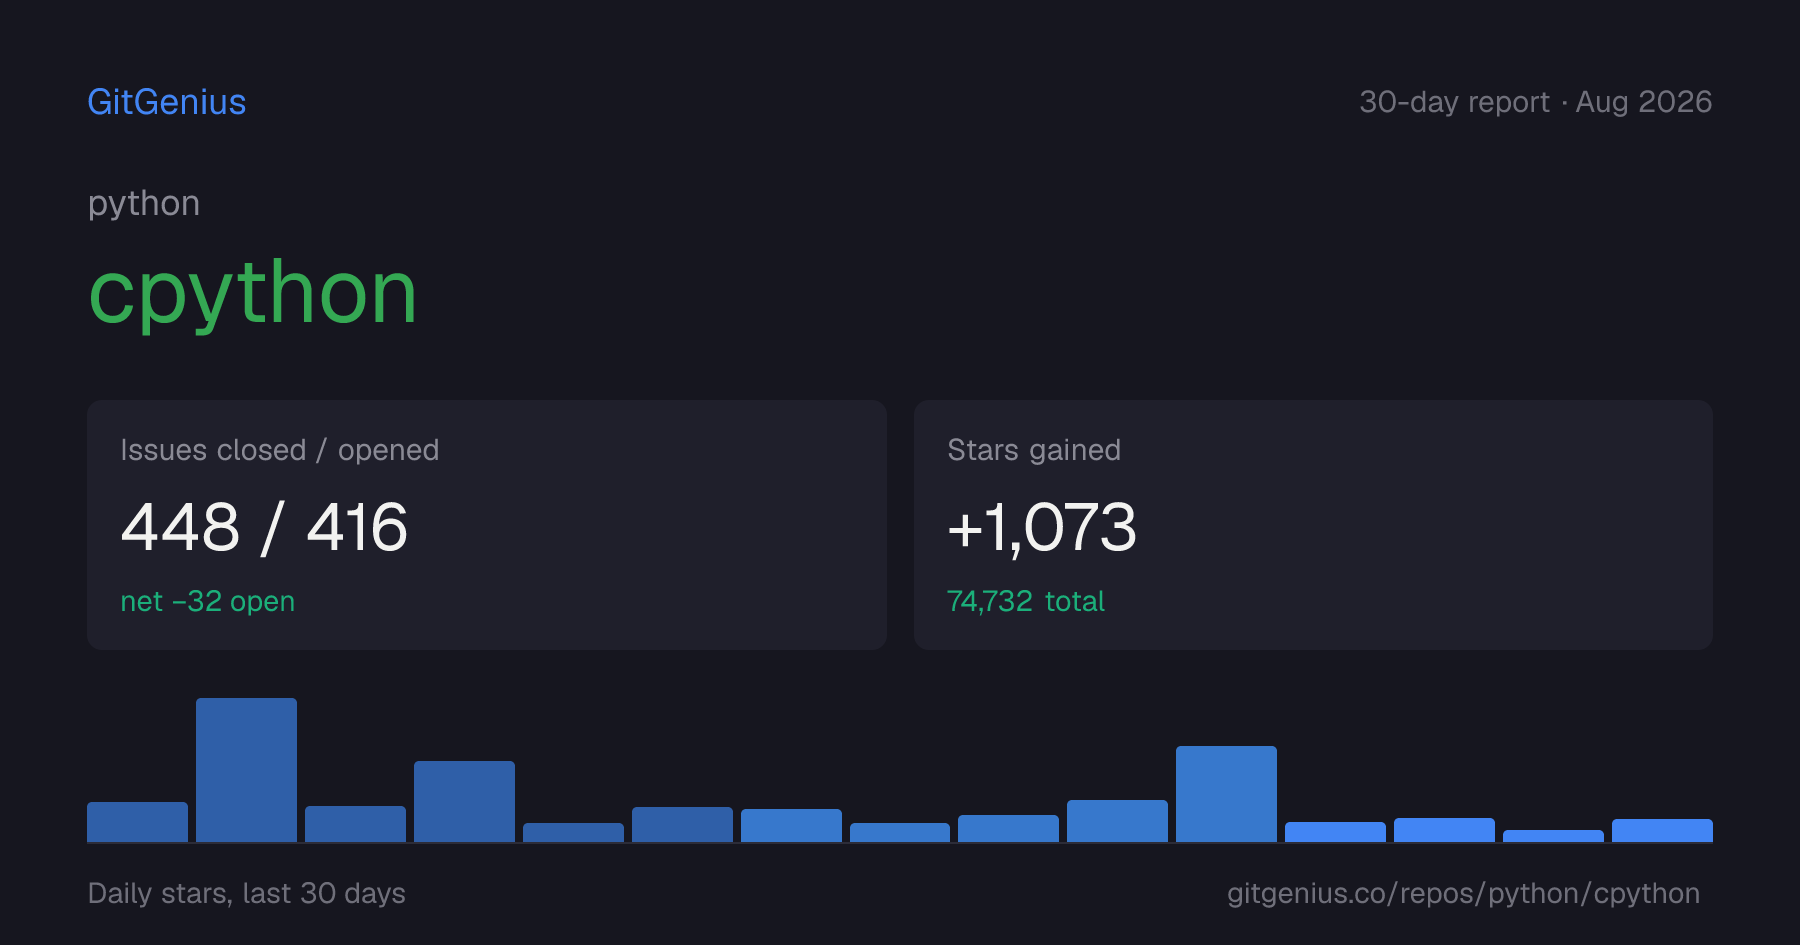Click the '30-day report · Aug 2026' text
This screenshot has height=945, width=1800.
tap(1535, 102)
